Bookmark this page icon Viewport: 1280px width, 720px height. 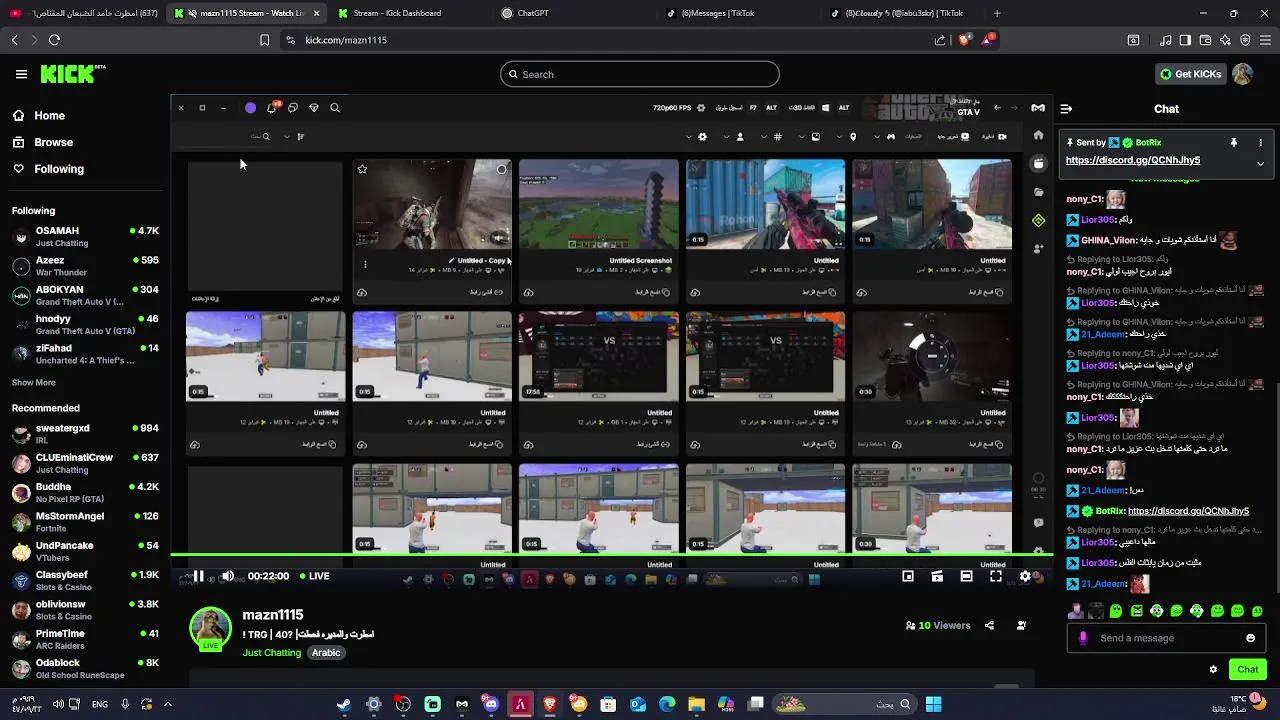(x=264, y=40)
